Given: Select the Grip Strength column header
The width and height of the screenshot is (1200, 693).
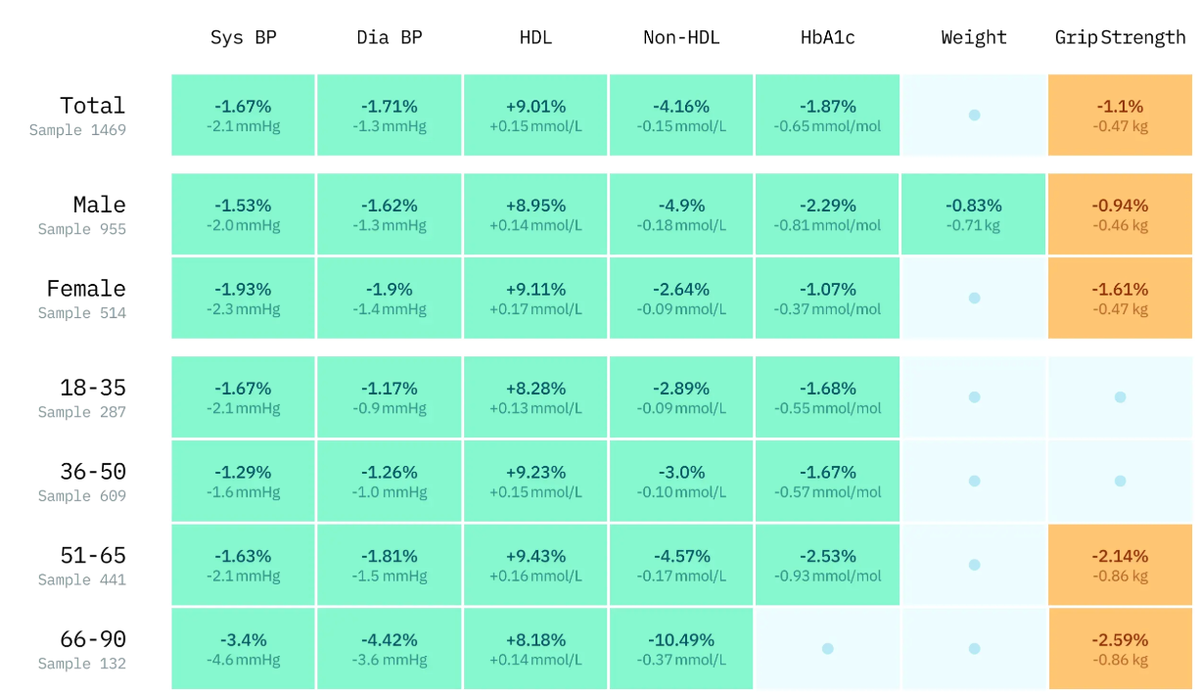Looking at the screenshot, I should click(x=1120, y=38).
